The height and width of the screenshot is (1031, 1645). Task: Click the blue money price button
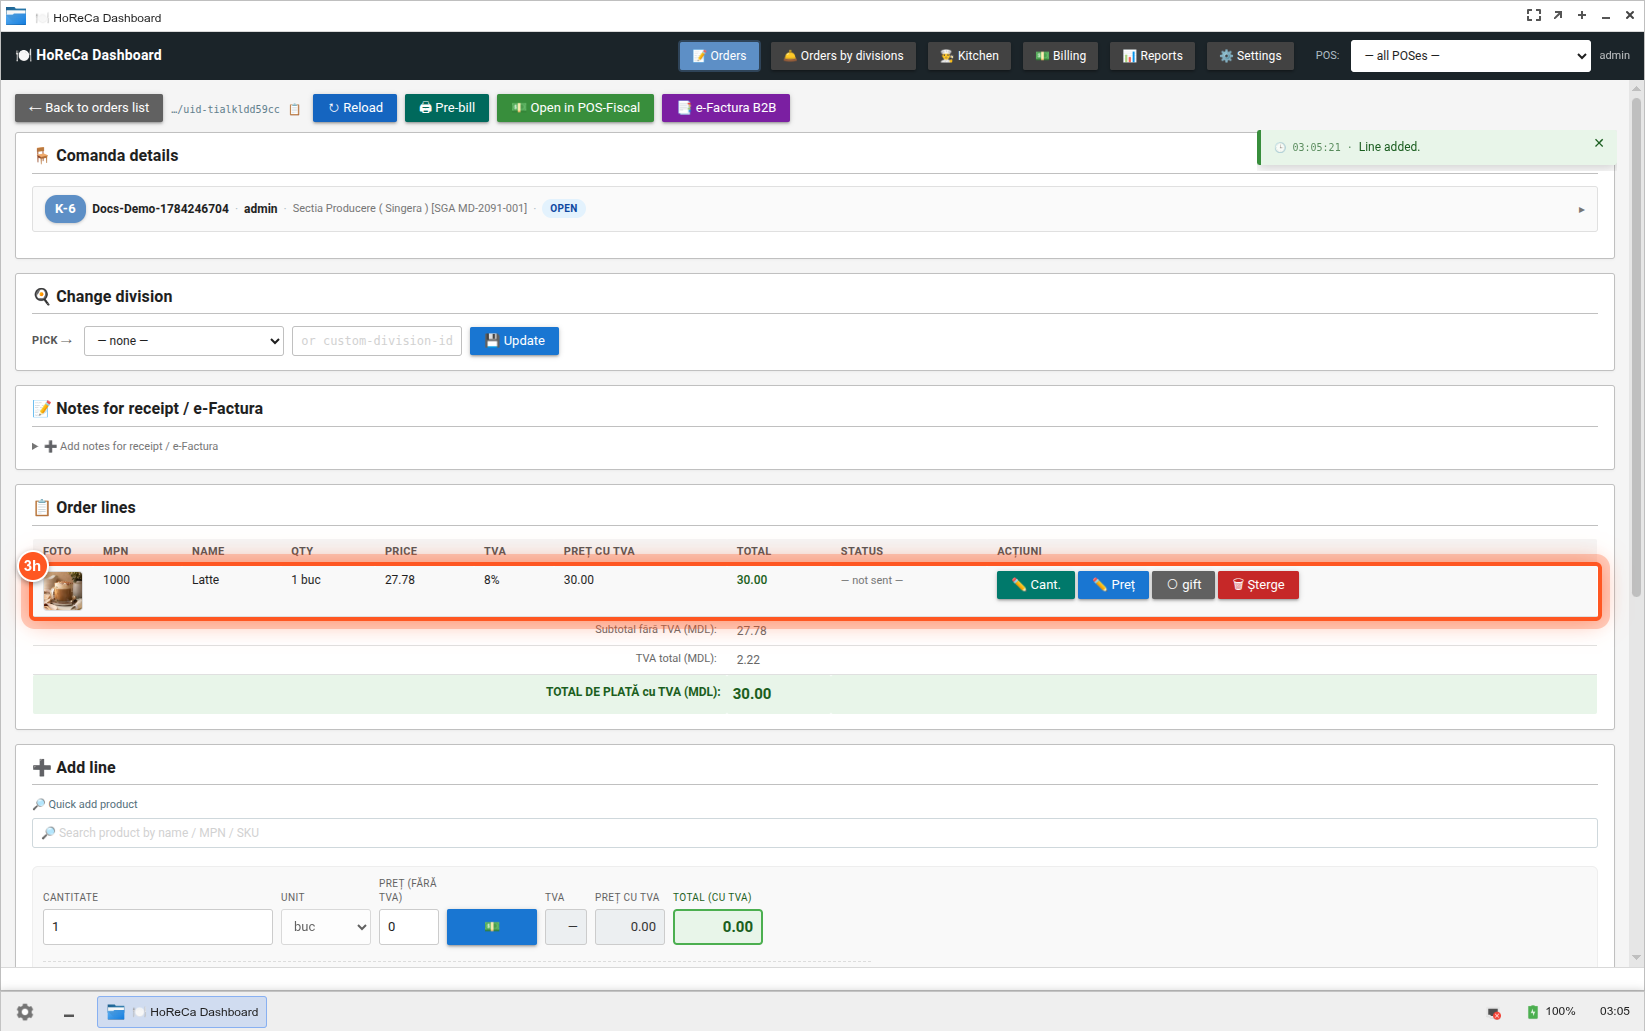tap(492, 927)
